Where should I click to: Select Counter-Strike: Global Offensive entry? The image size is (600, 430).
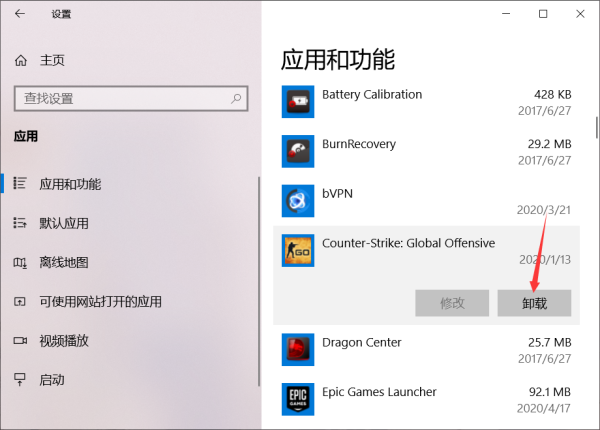pyautogui.click(x=426, y=275)
